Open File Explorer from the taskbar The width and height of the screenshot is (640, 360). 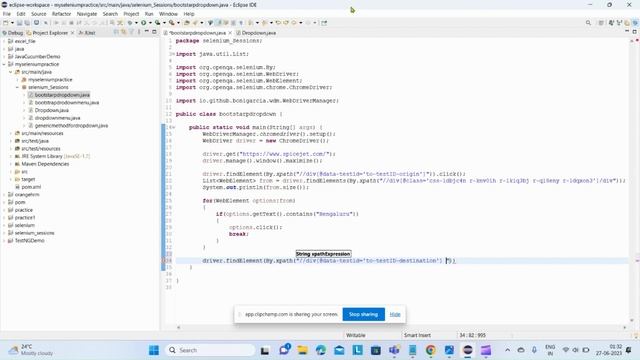pos(302,350)
